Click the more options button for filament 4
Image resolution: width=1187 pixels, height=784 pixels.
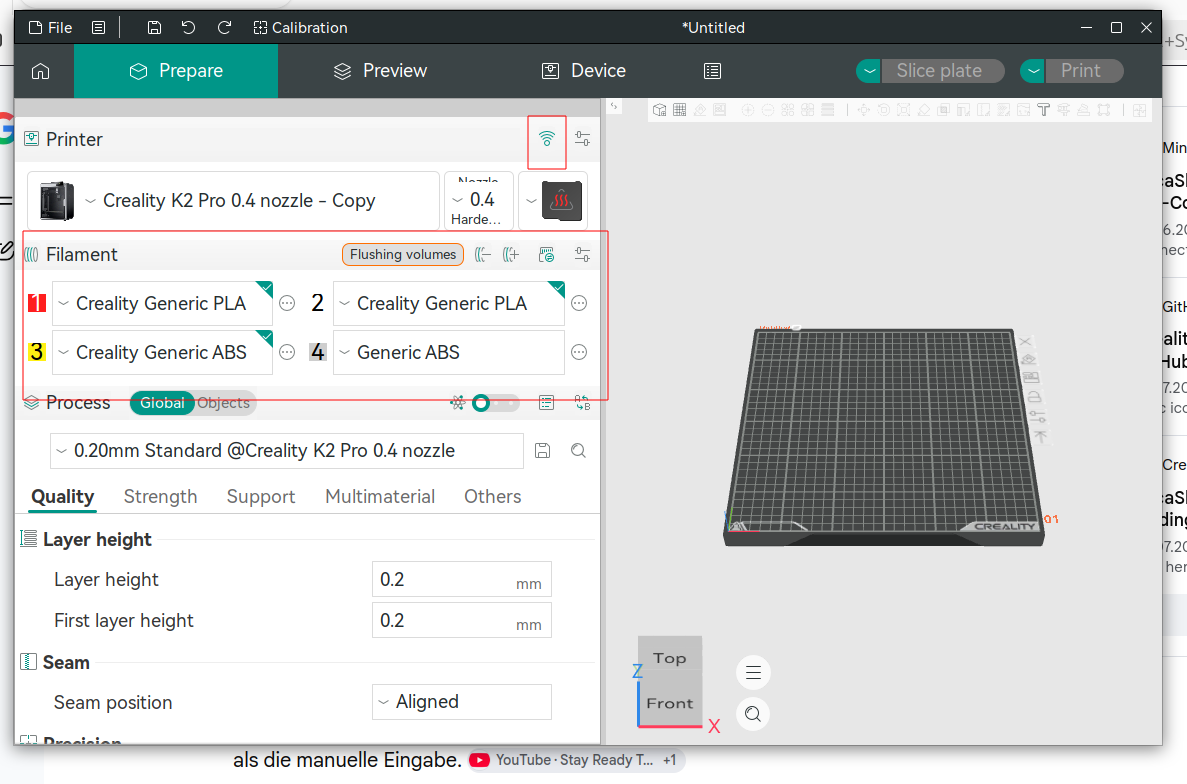(x=579, y=353)
